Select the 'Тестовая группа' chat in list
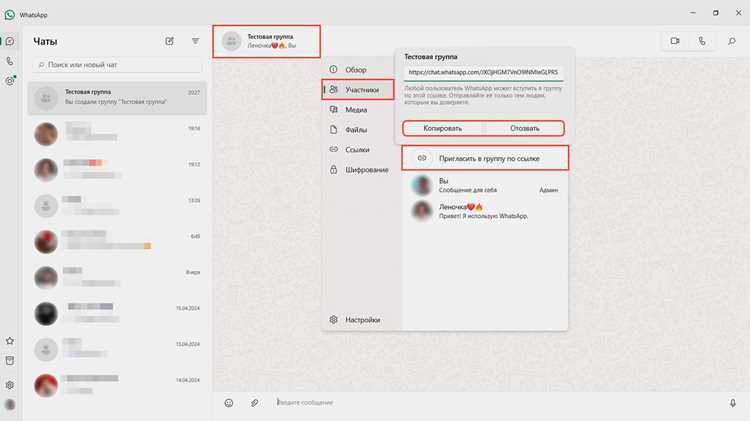Screen dimensions: 750x421 [117, 98]
